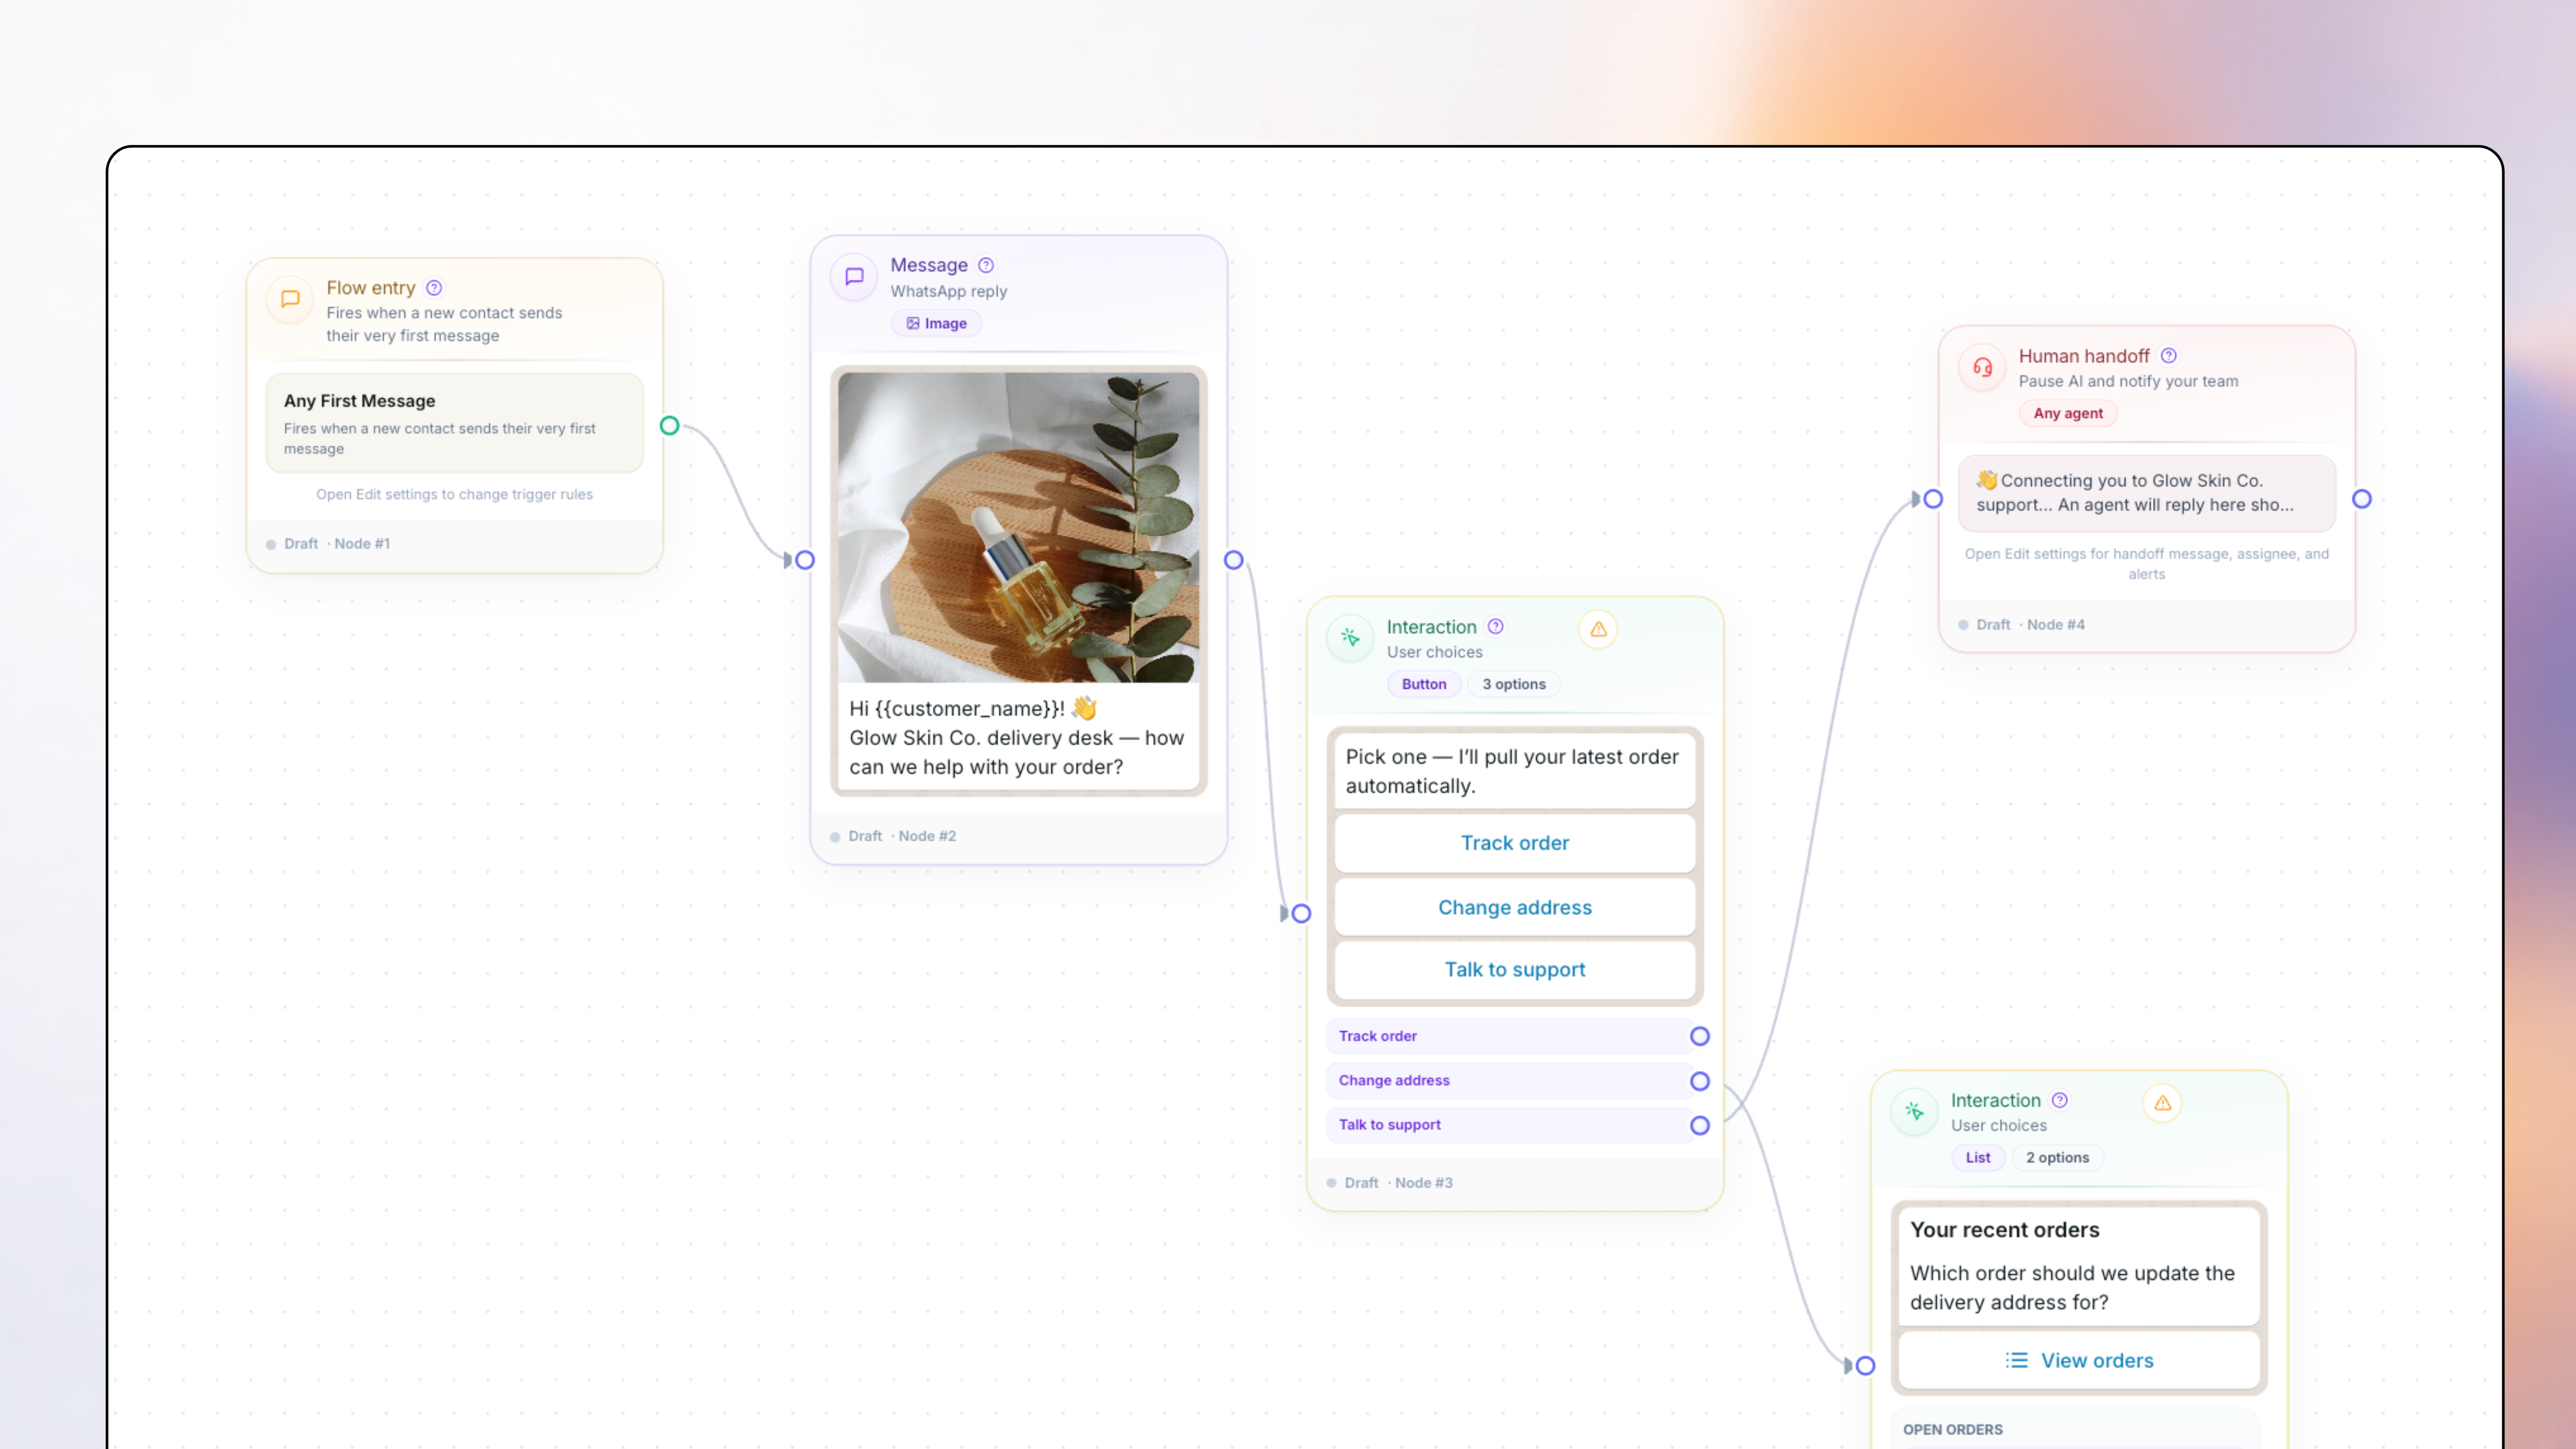The image size is (2576, 1449).
Task: Select the Any First Message trigger card
Action: (x=454, y=423)
